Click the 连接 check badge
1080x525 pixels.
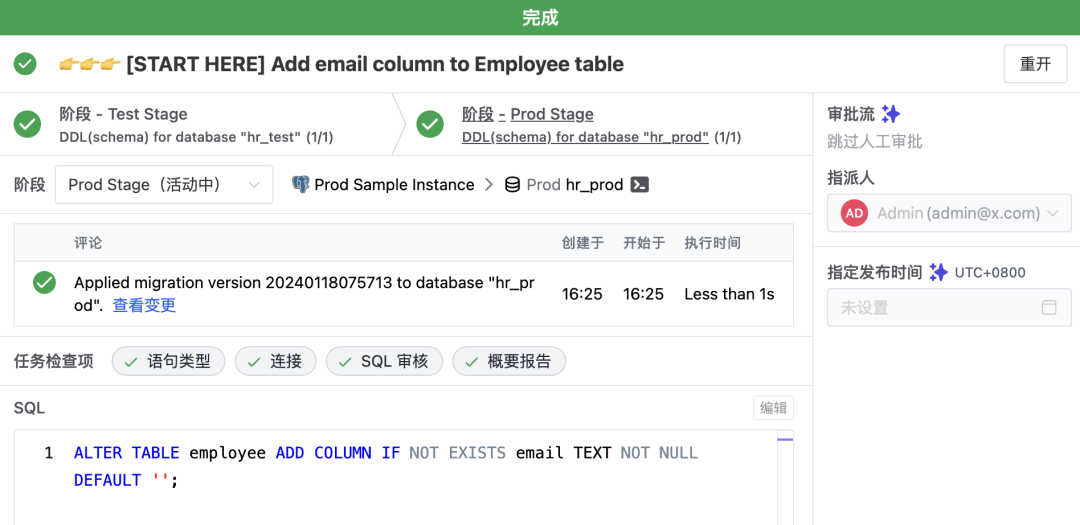click(276, 361)
